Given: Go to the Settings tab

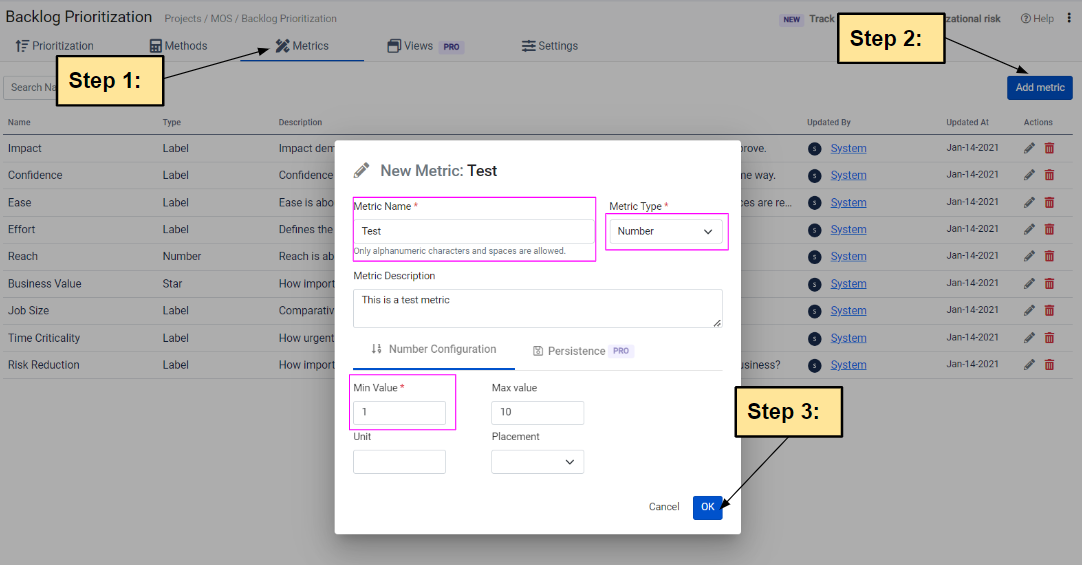Looking at the screenshot, I should 550,46.
